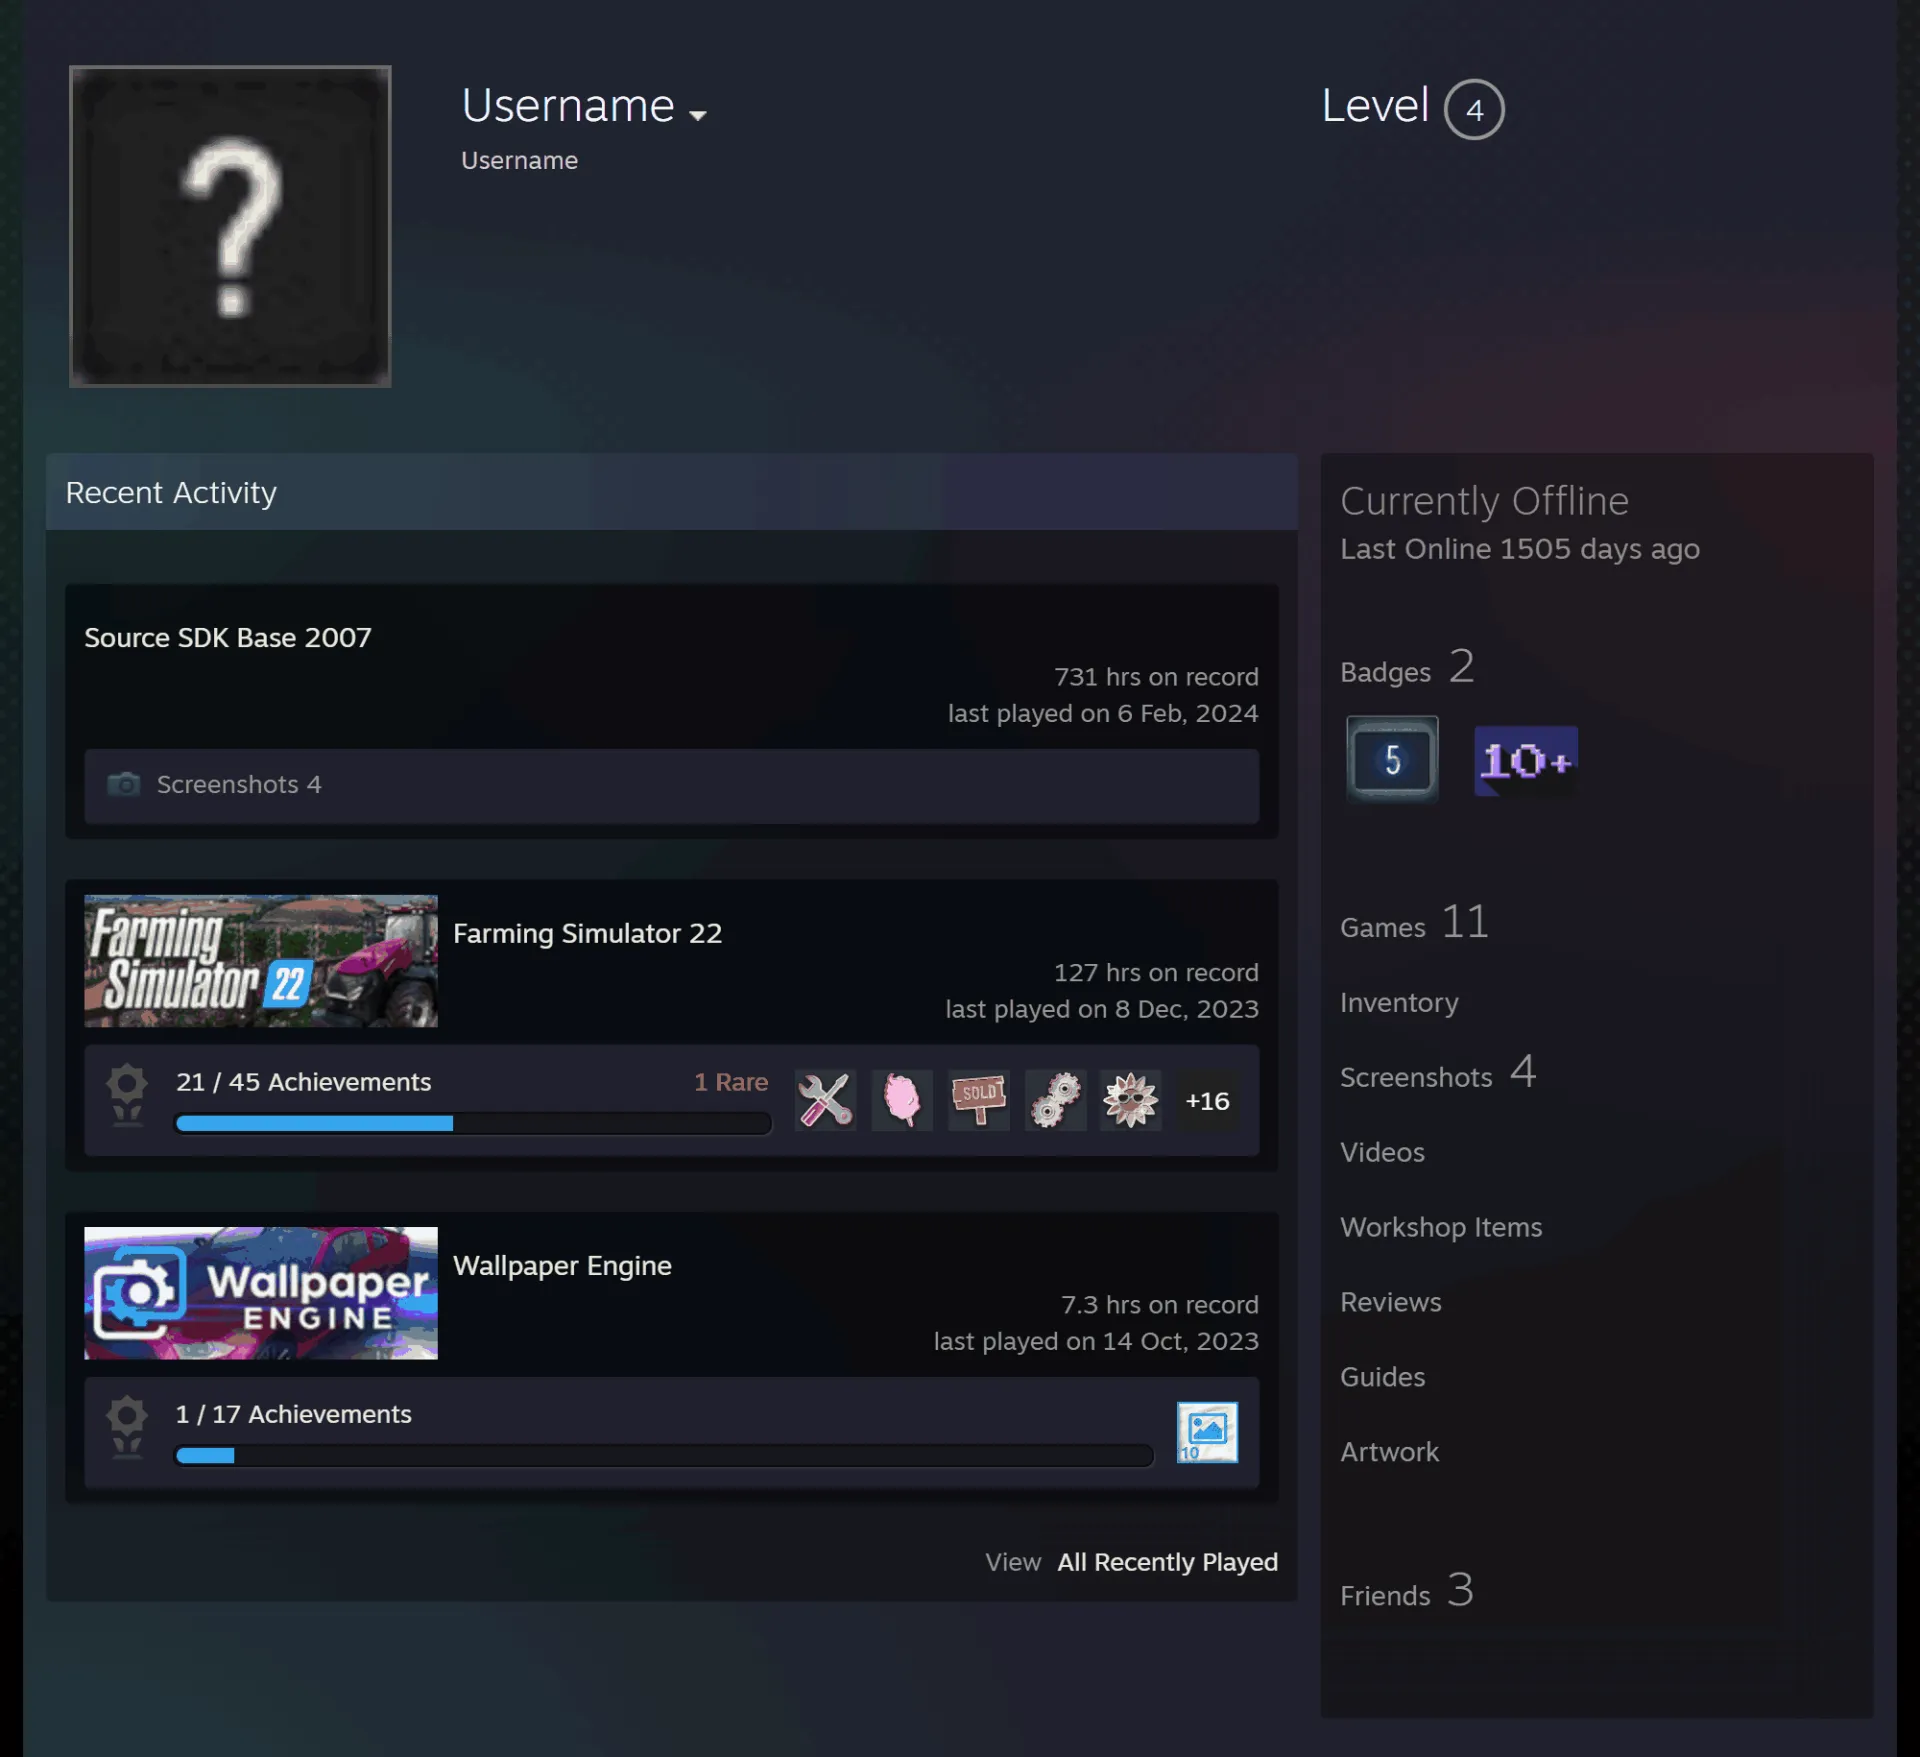1920x1757 pixels.
Task: Click the 1 Rare label
Action: click(x=731, y=1082)
